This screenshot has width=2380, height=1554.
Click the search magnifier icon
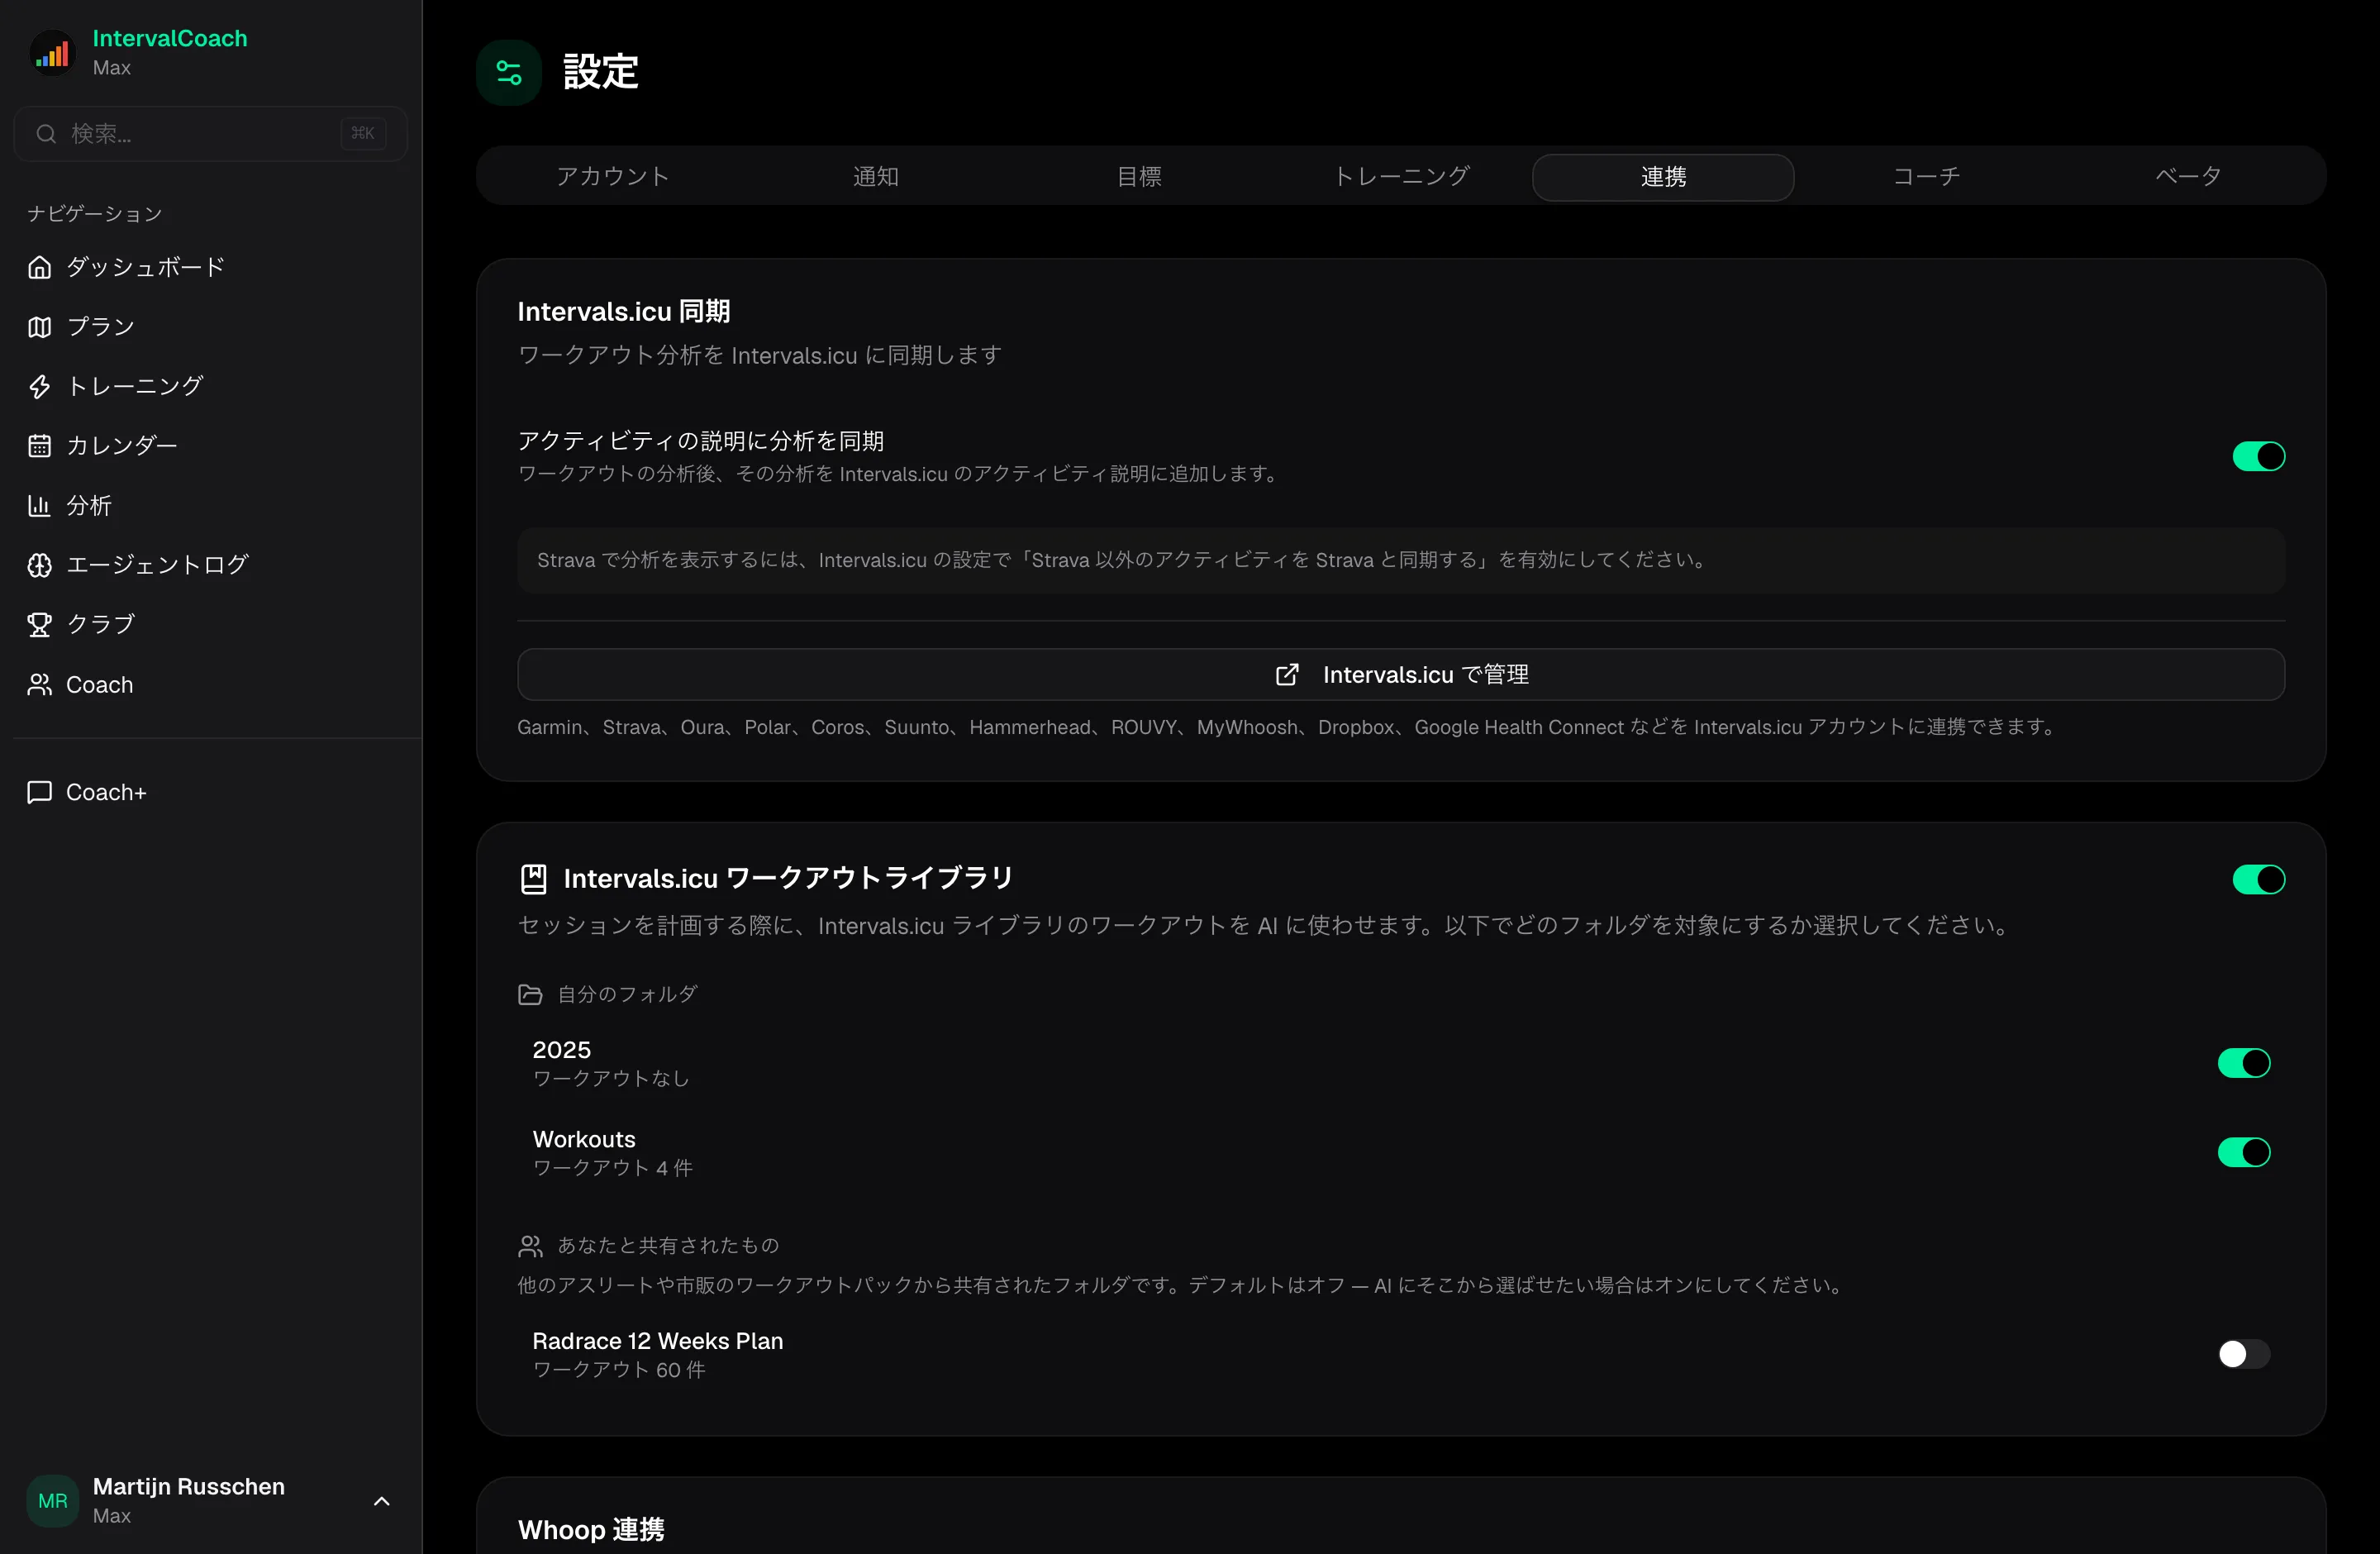(46, 134)
